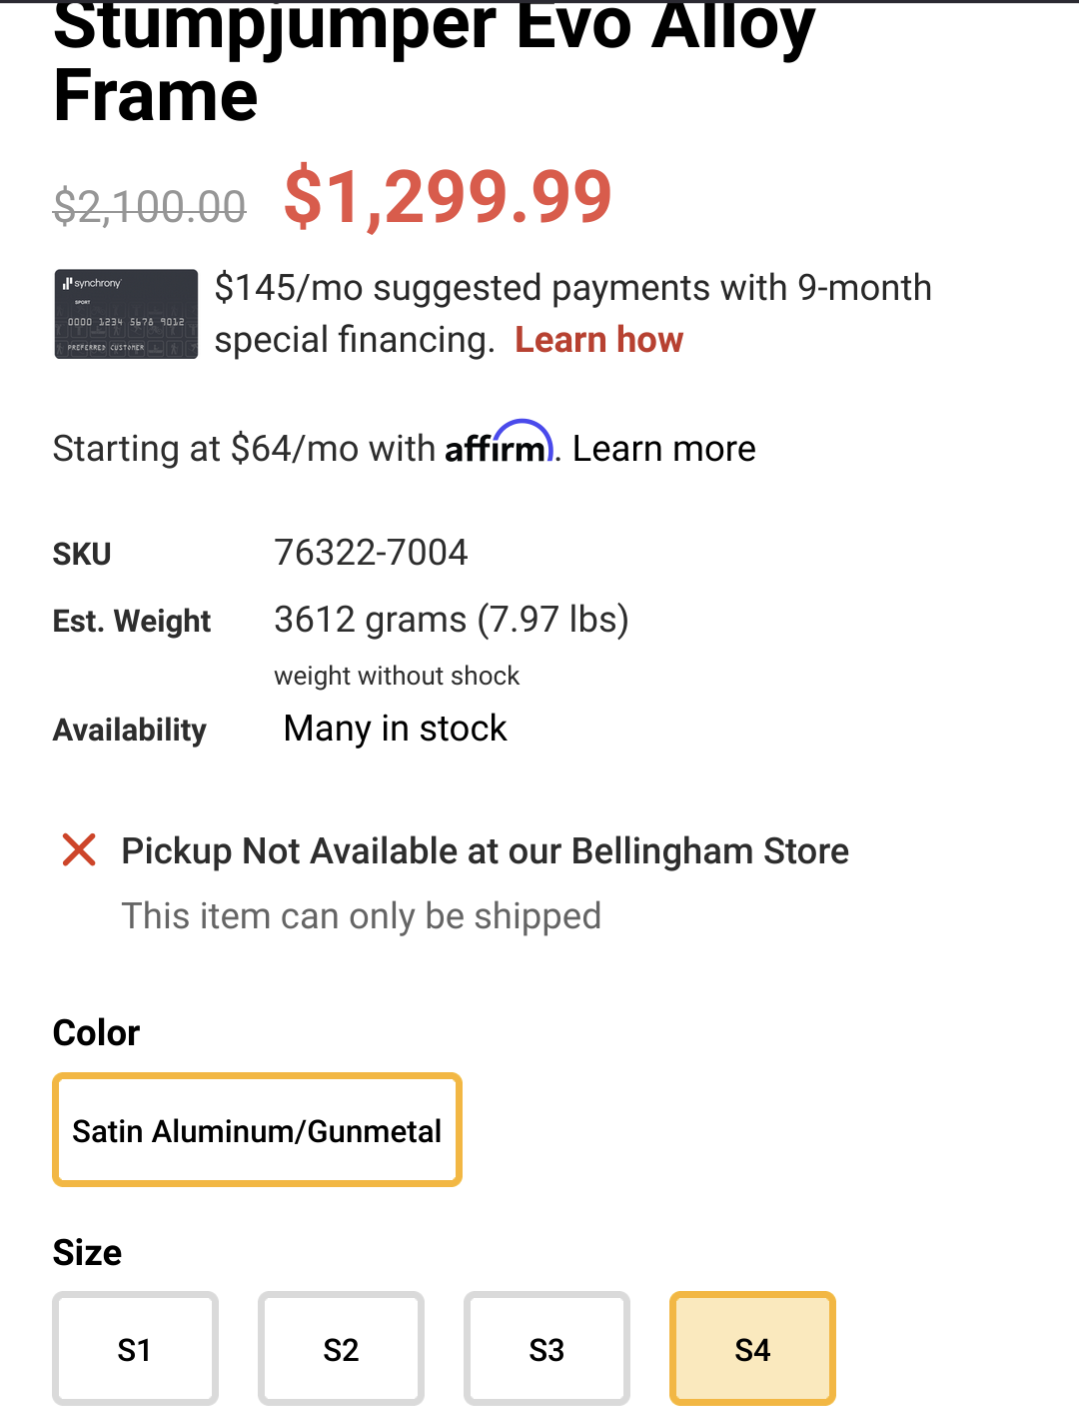
Task: Click the red X pickup unavailable icon
Action: pyautogui.click(x=79, y=850)
